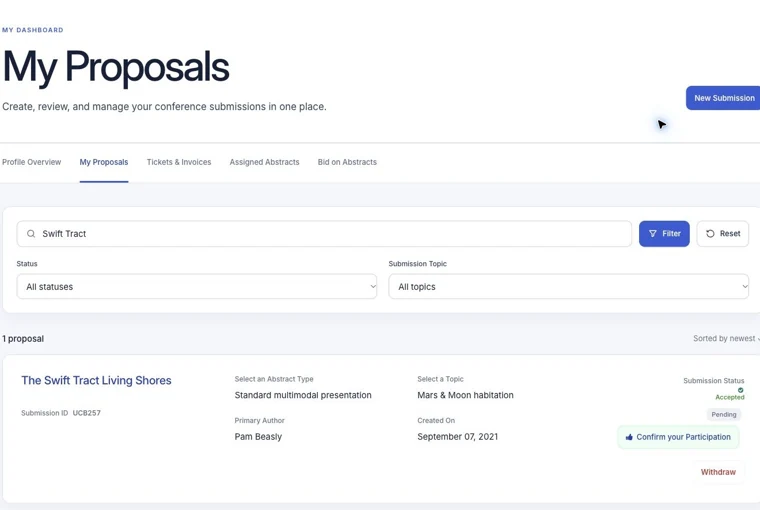Click the 1 proposal count text
760x510 pixels.
pos(23,339)
